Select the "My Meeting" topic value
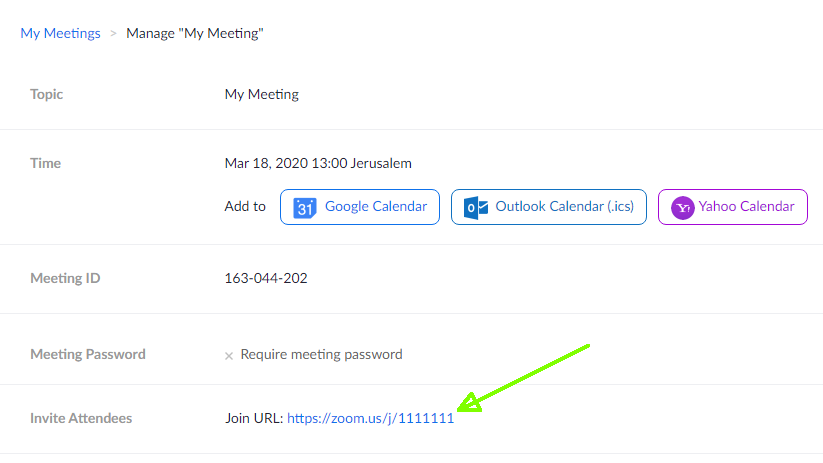This screenshot has height=463, width=823. click(261, 94)
